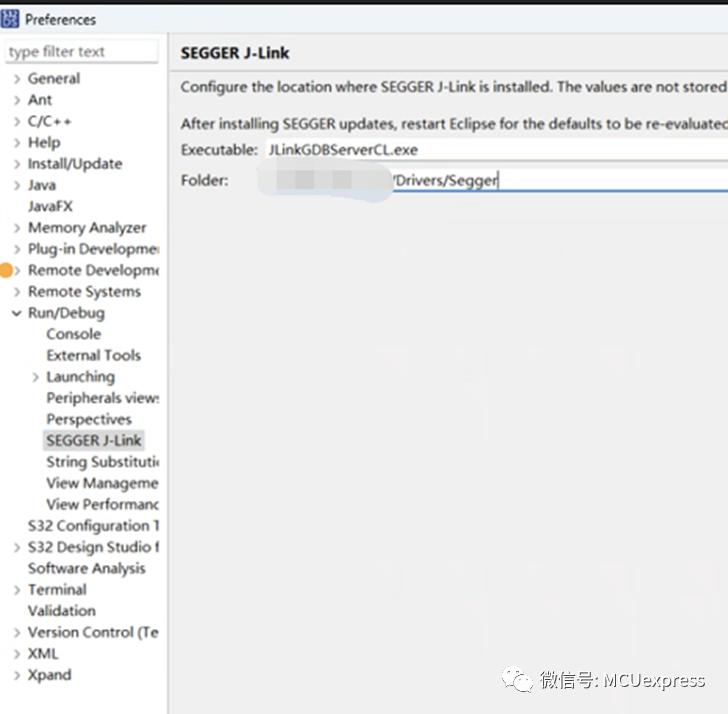Screen dimensions: 728x714
Task: Select the Perspectives entry
Action: [89, 420]
